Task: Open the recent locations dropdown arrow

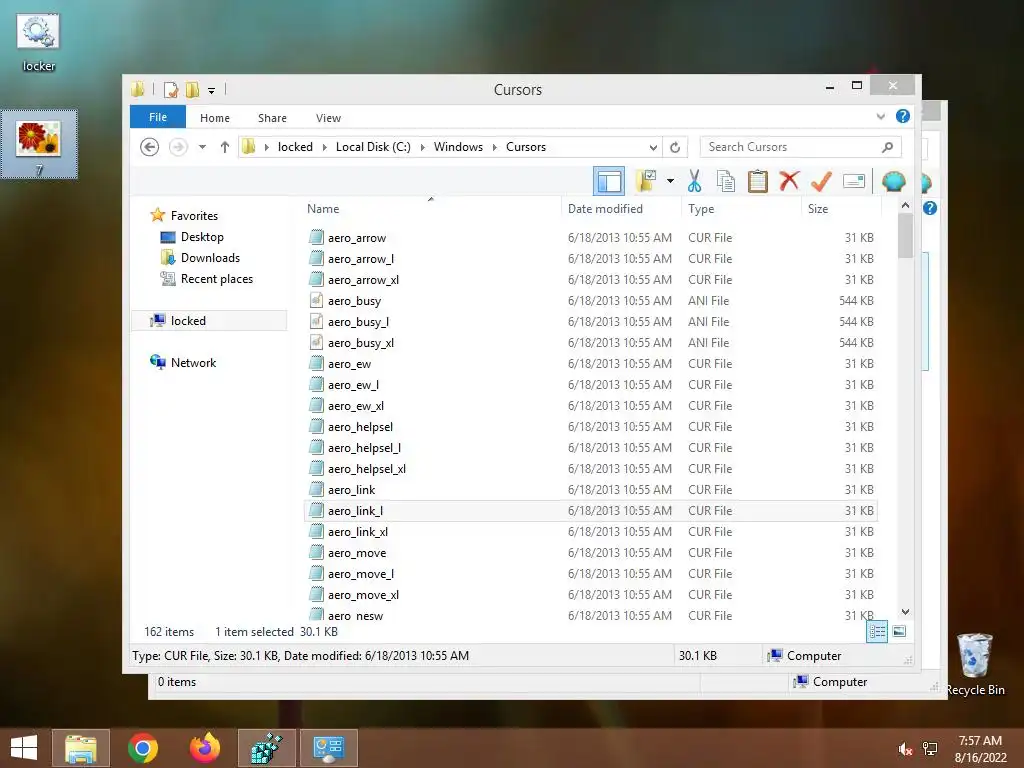Action: coord(202,147)
